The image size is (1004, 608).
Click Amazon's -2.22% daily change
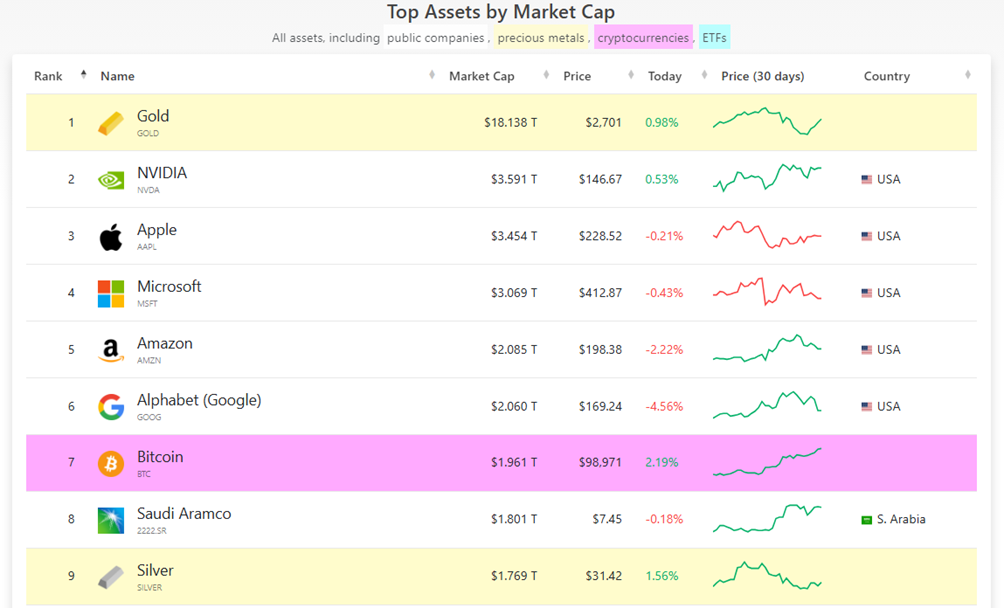point(664,350)
